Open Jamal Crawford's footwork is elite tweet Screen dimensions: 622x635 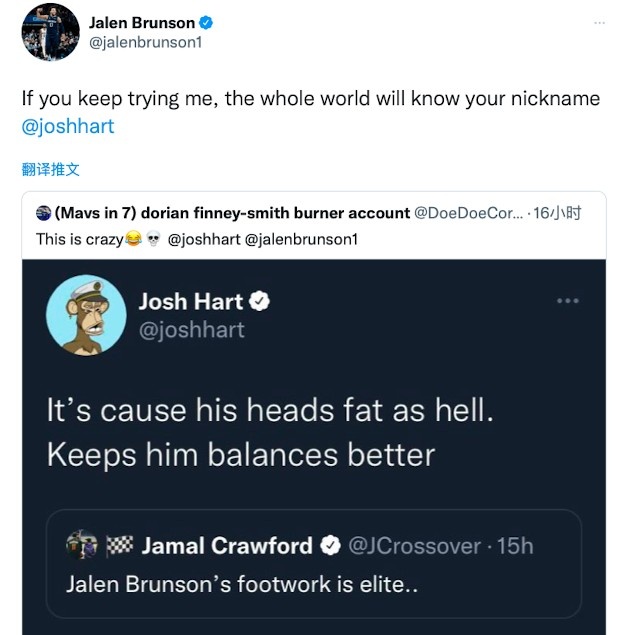314,564
